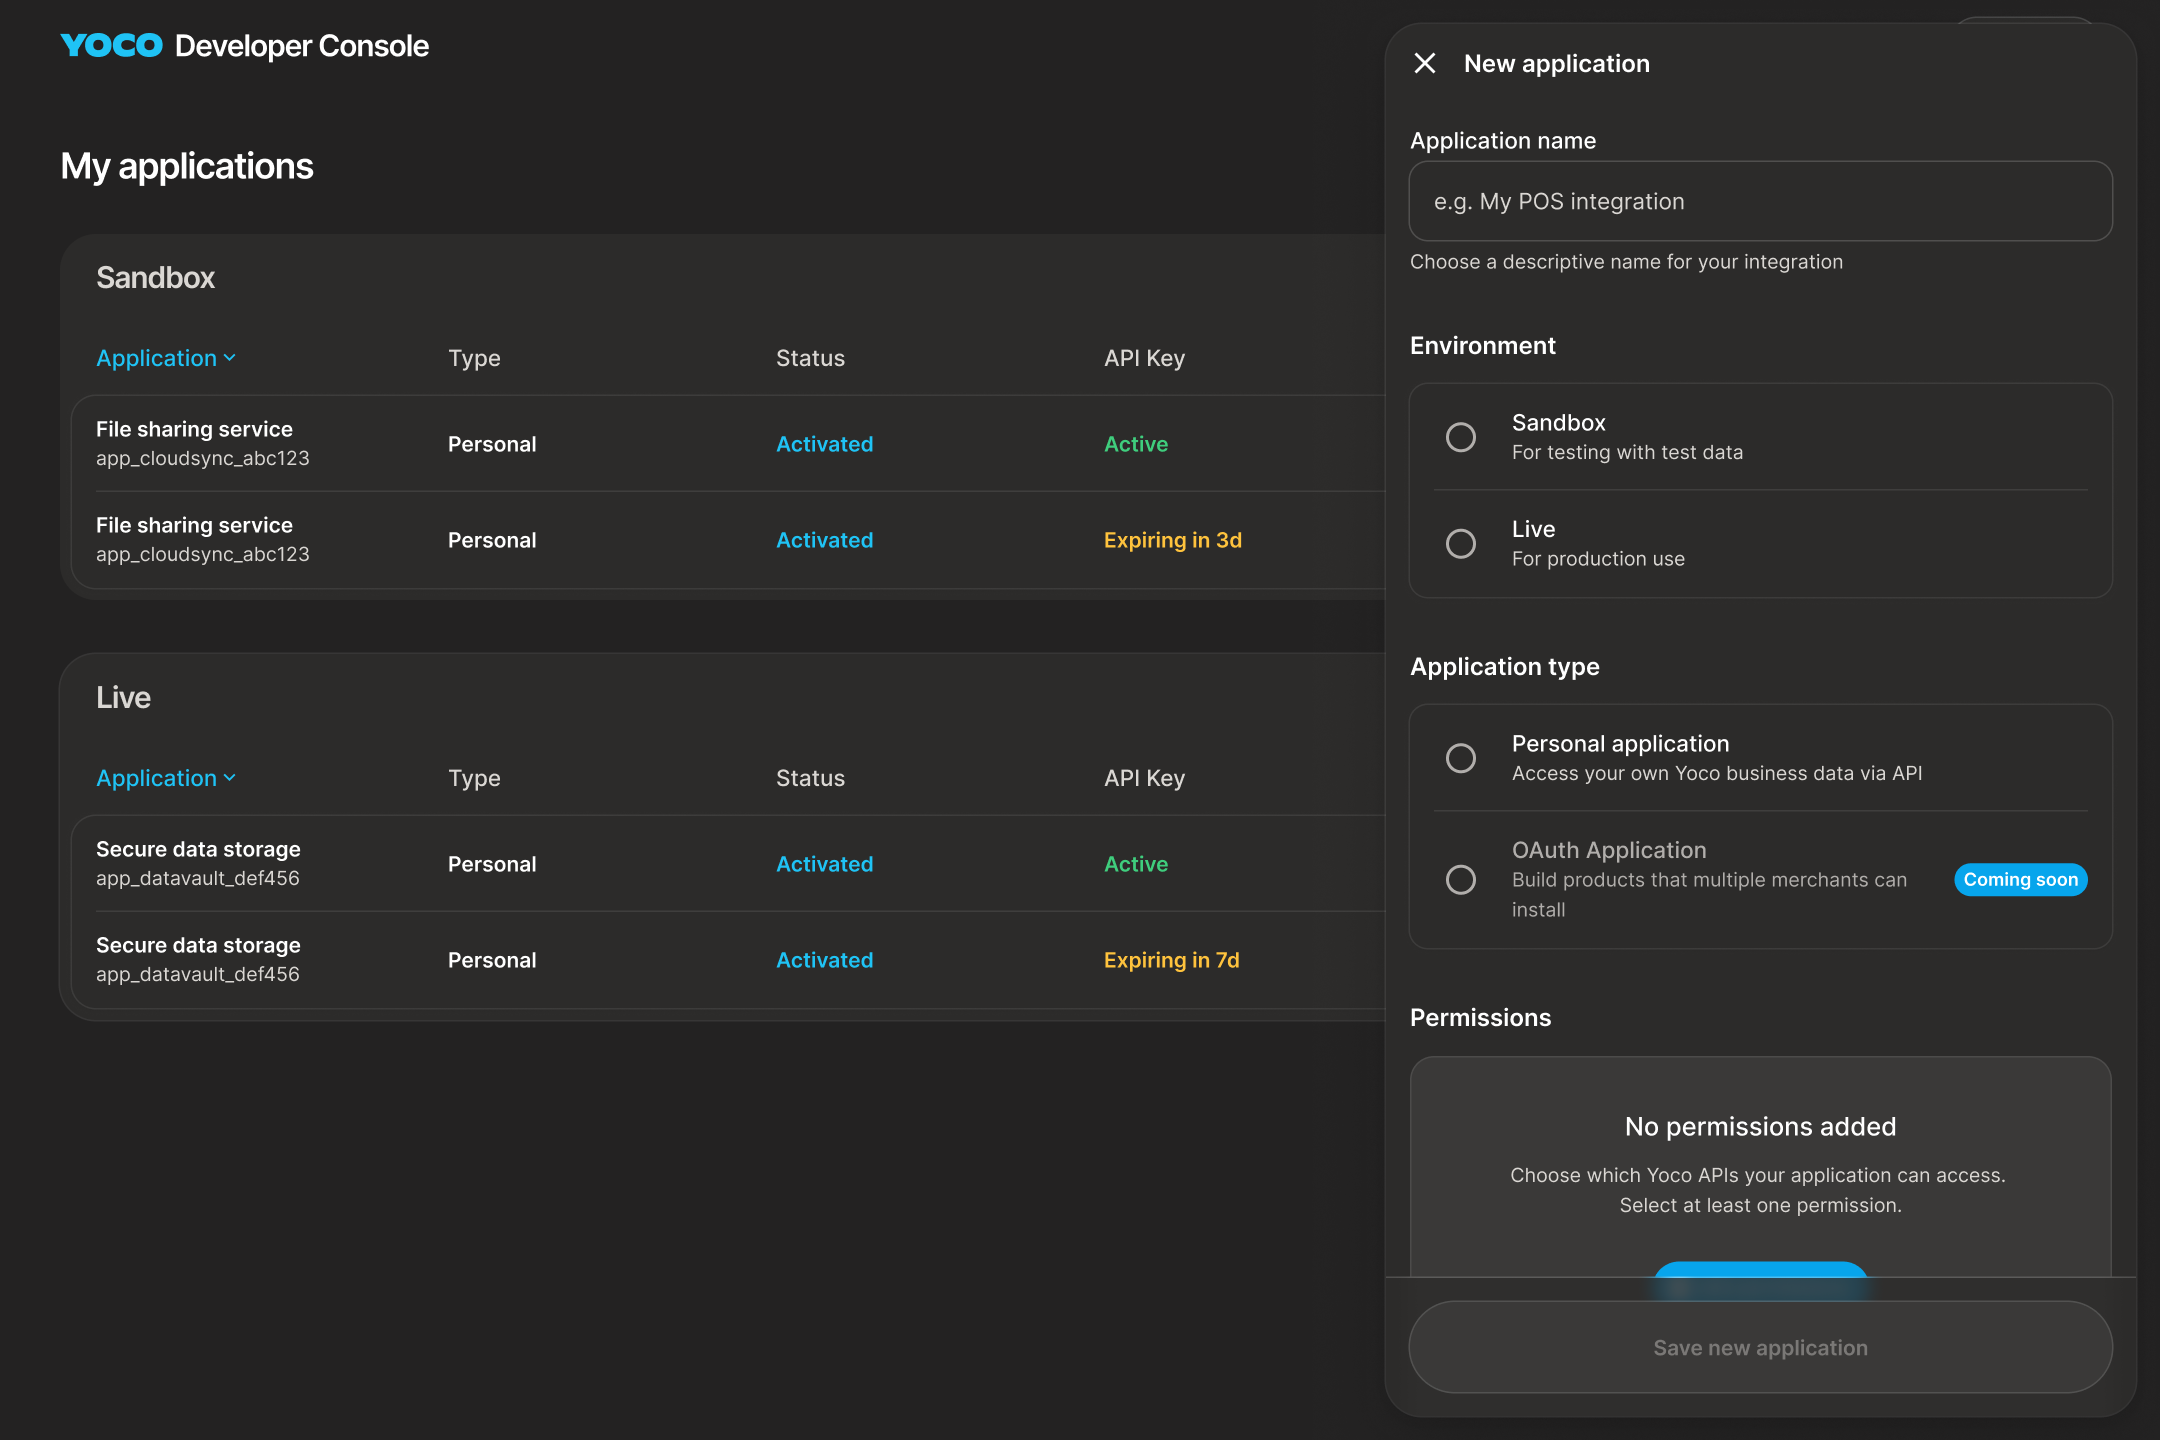Click API Key header in Sandbox table
Screen dimensions: 2160x1440
point(1144,358)
